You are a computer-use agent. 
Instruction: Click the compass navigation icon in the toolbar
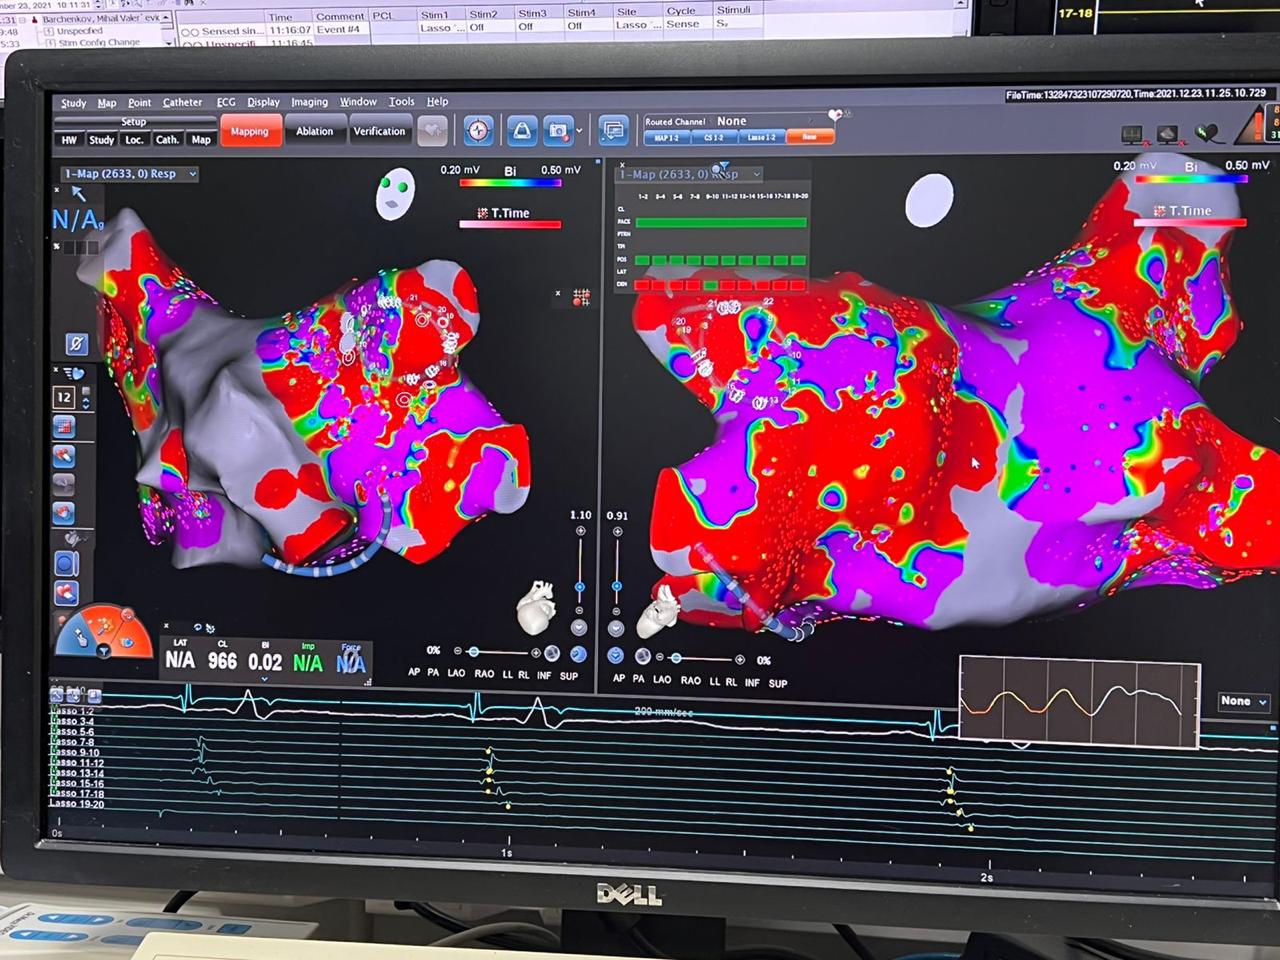478,131
